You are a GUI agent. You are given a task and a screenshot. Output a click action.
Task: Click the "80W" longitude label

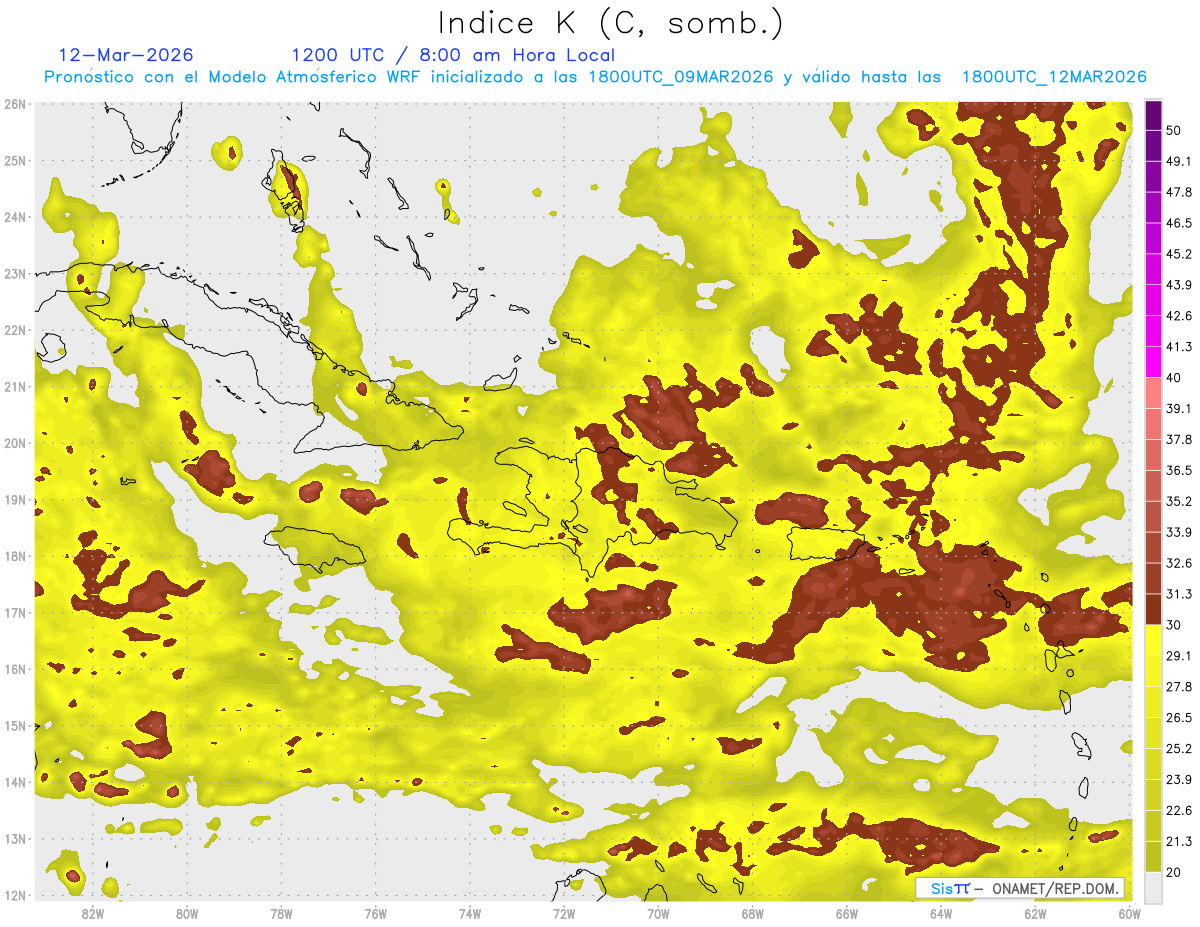(186, 913)
